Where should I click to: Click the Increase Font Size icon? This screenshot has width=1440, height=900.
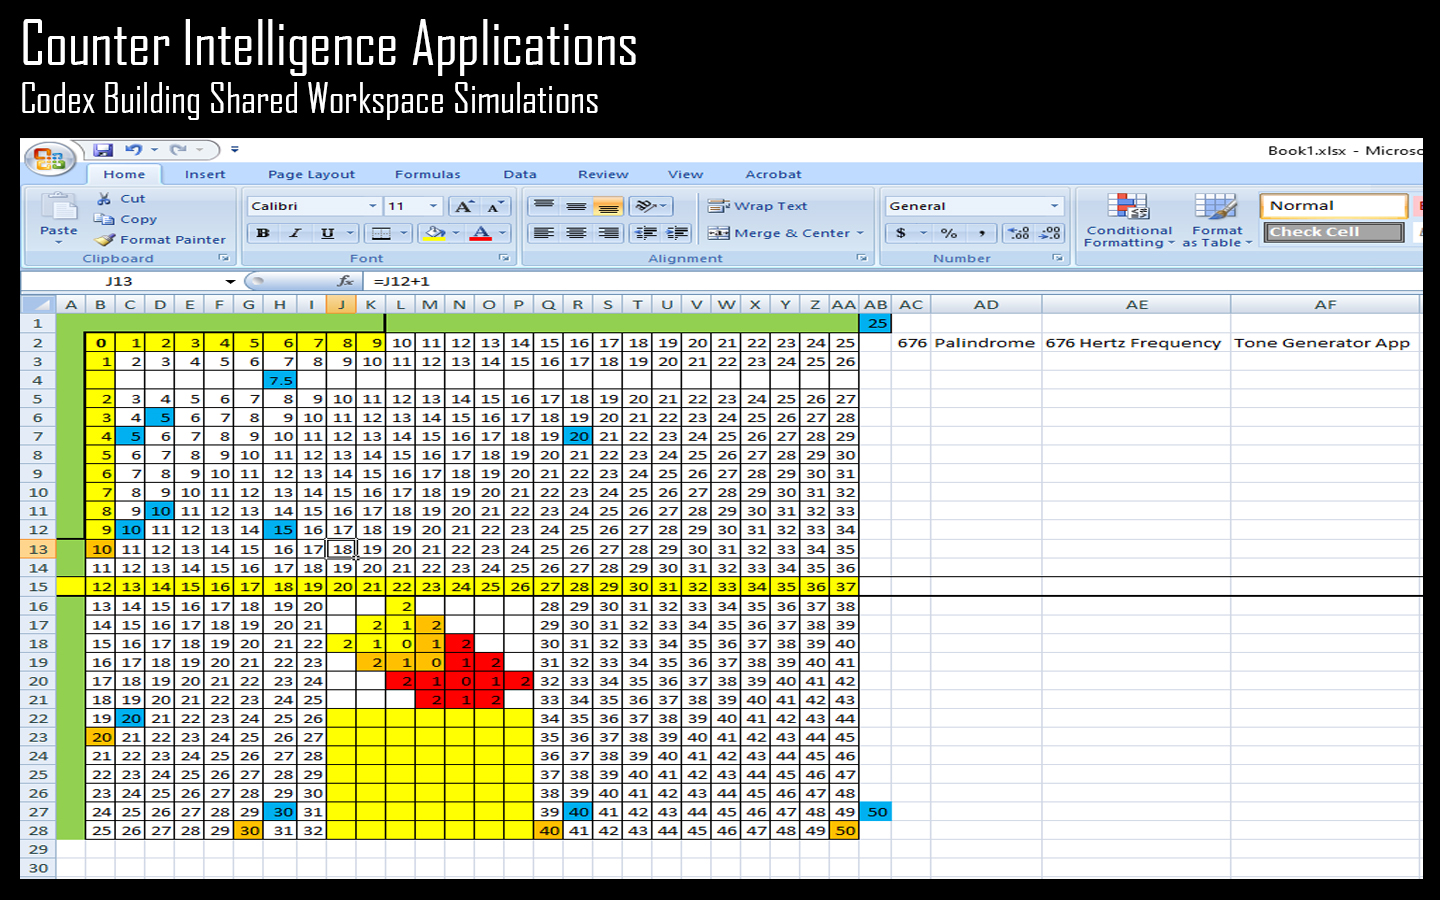click(464, 207)
